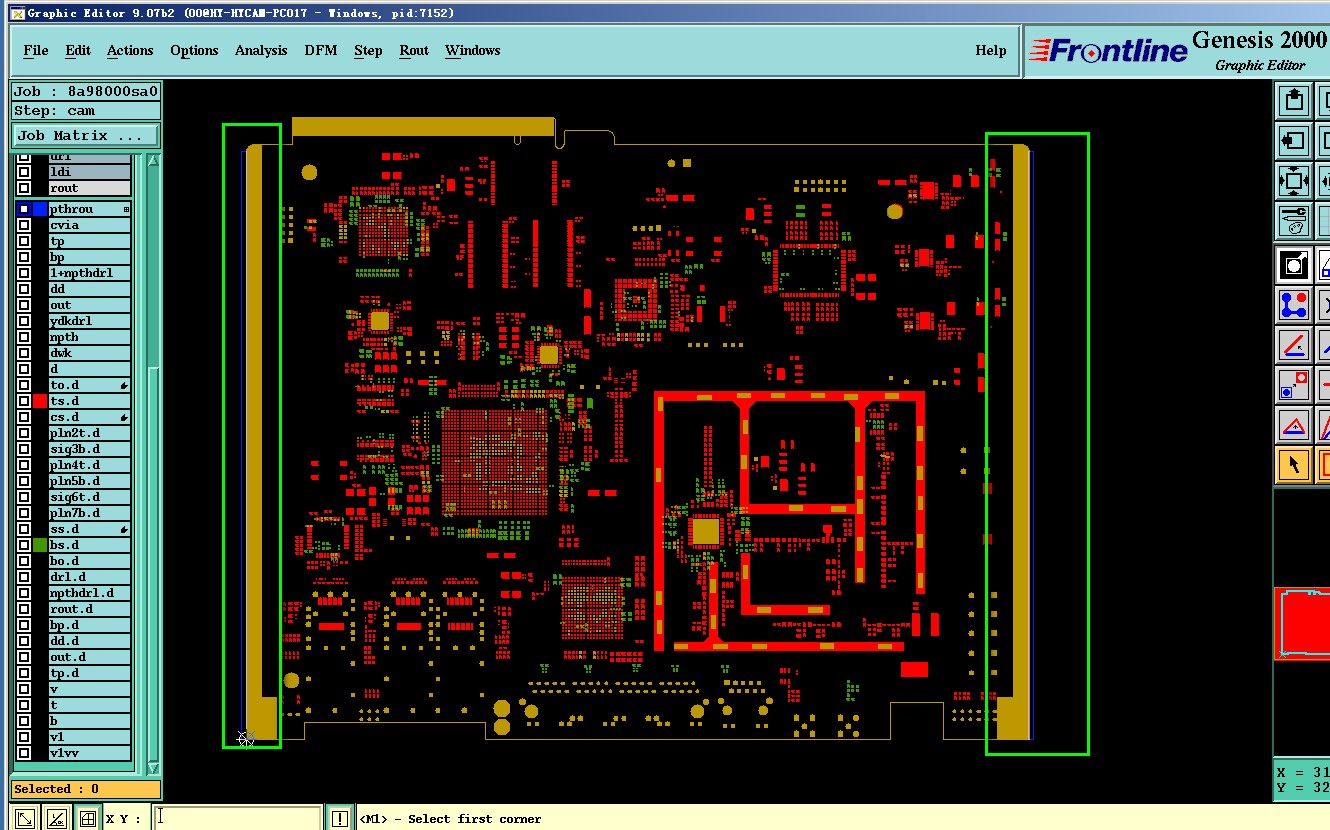Click layer list scroll-up arrow
The width and height of the screenshot is (1330, 830).
tap(153, 160)
